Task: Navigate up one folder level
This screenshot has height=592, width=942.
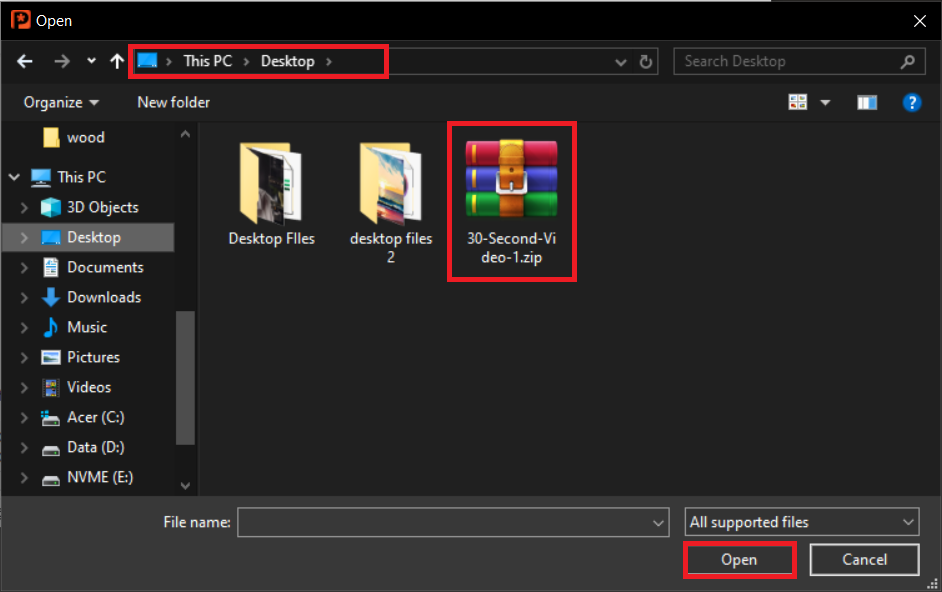Action: (x=116, y=61)
